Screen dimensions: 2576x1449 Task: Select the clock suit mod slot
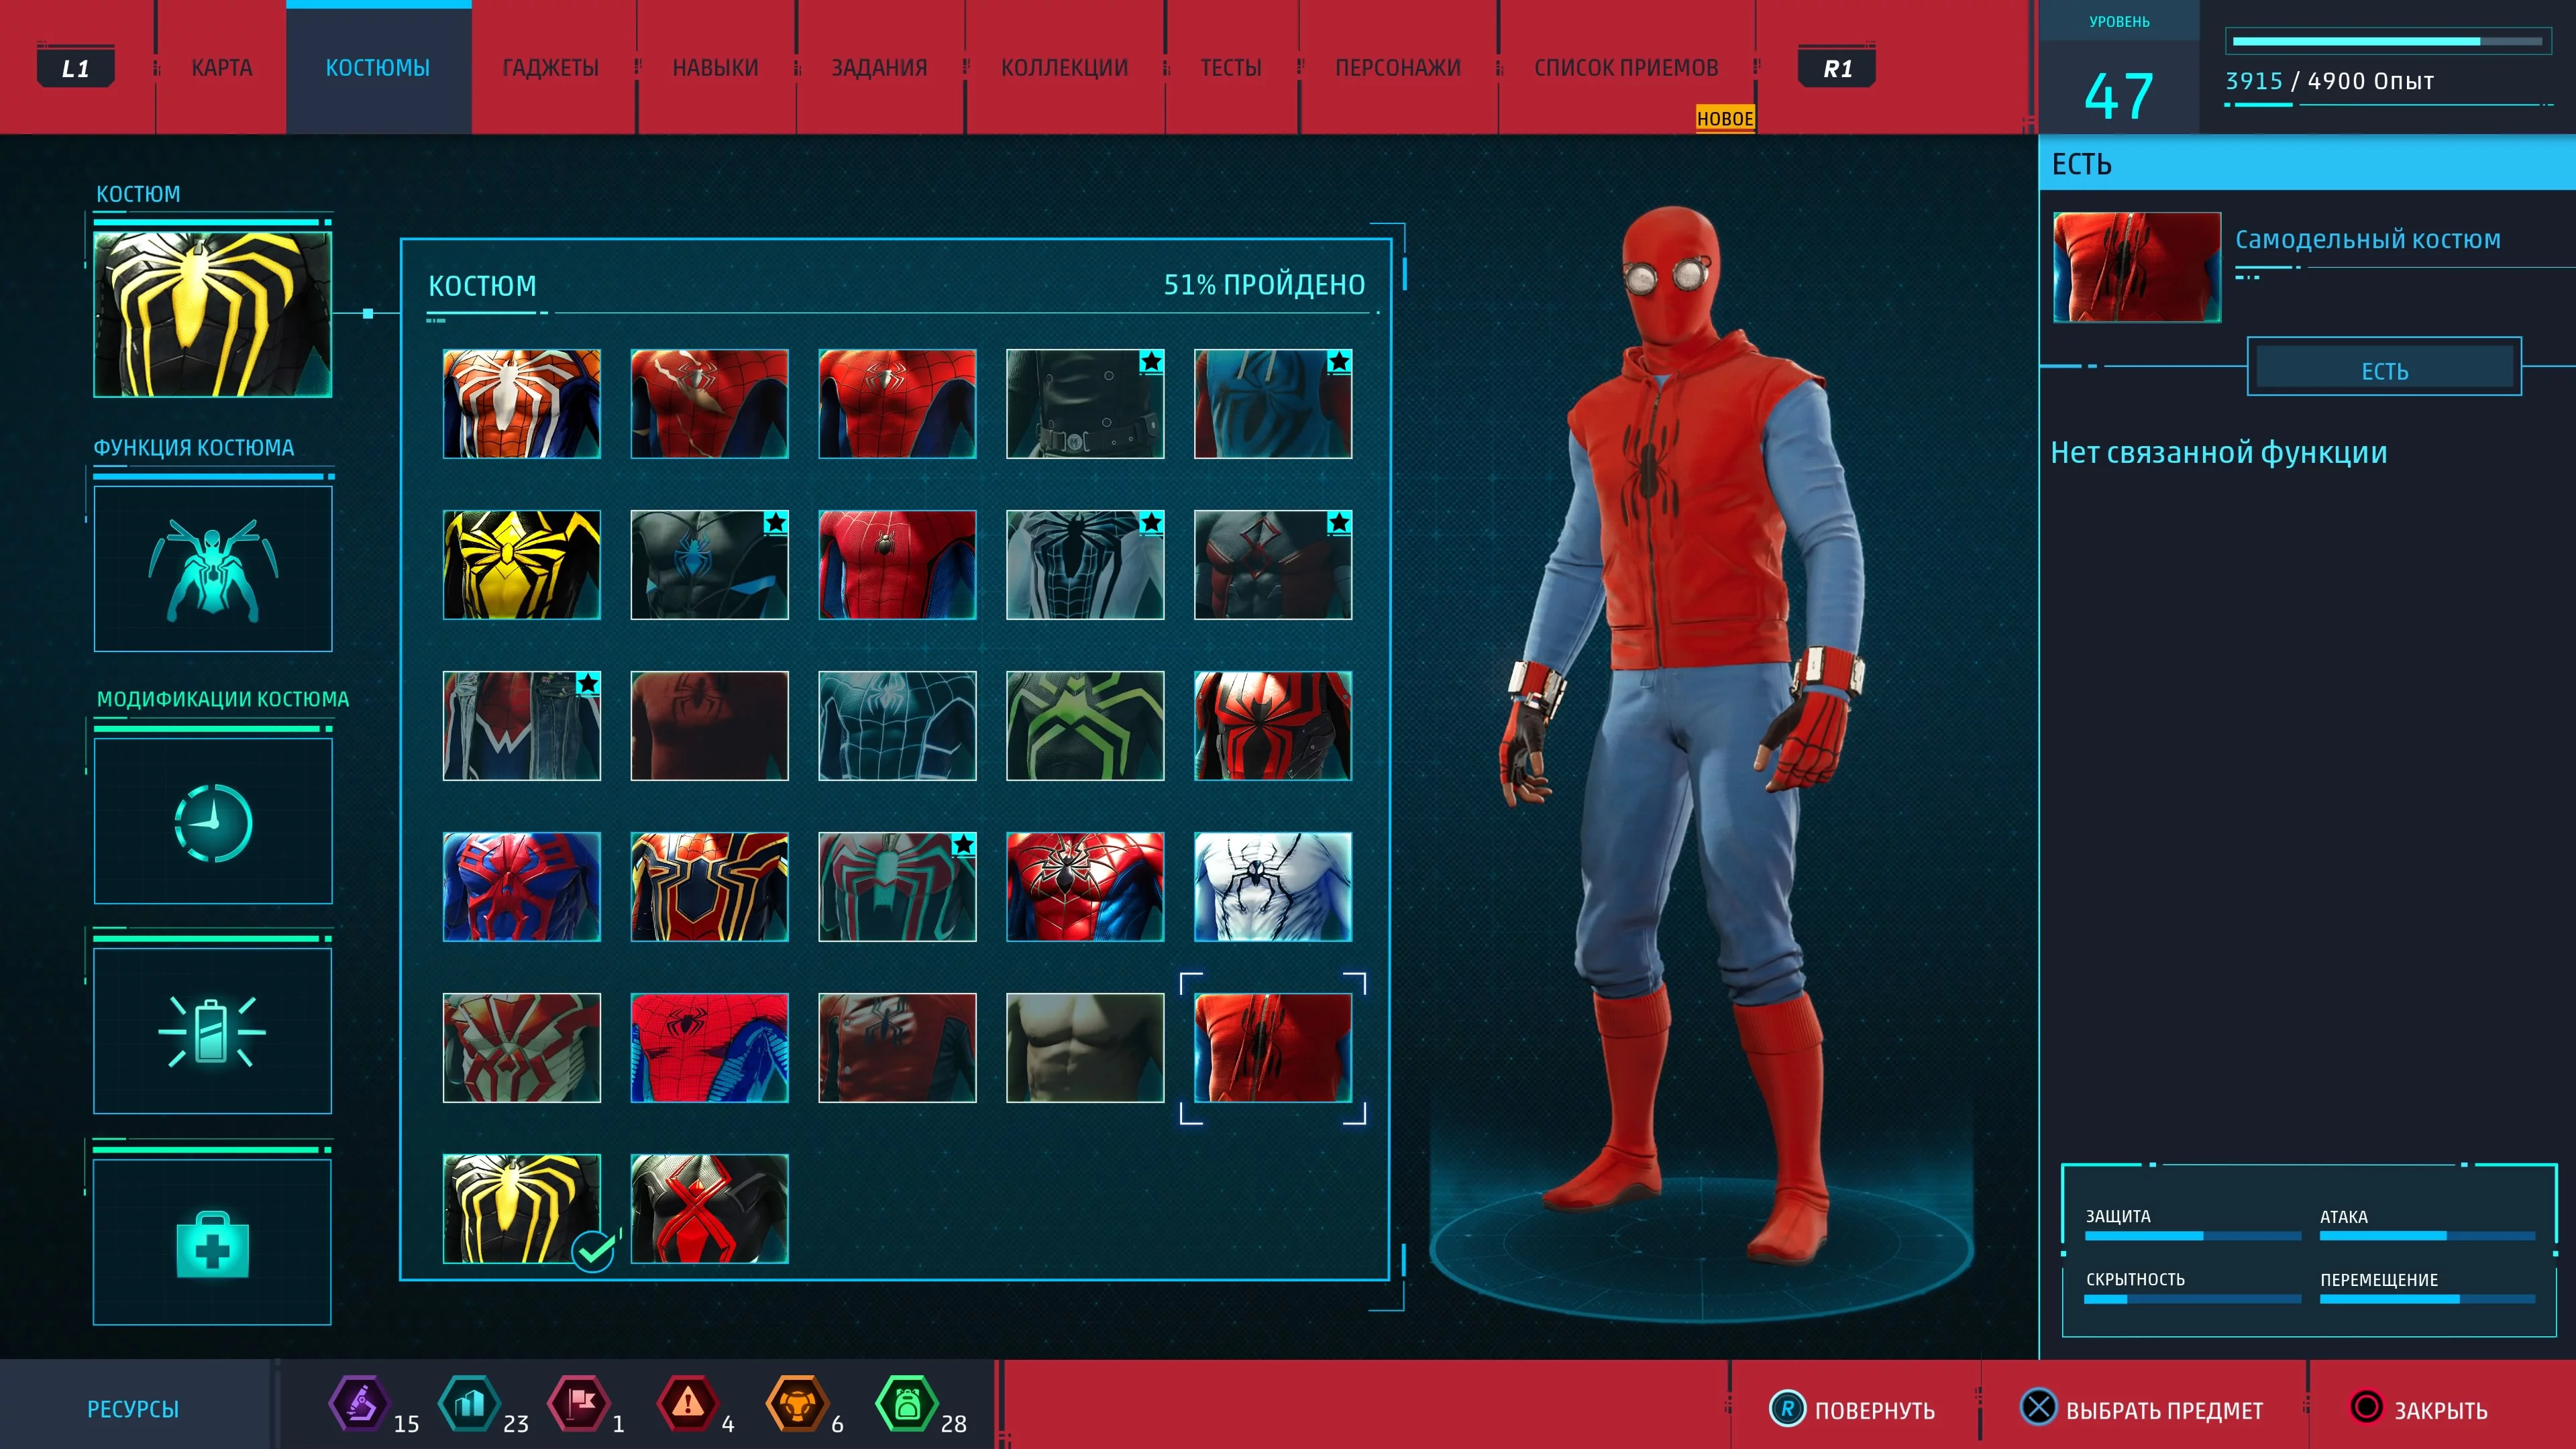click(213, 822)
